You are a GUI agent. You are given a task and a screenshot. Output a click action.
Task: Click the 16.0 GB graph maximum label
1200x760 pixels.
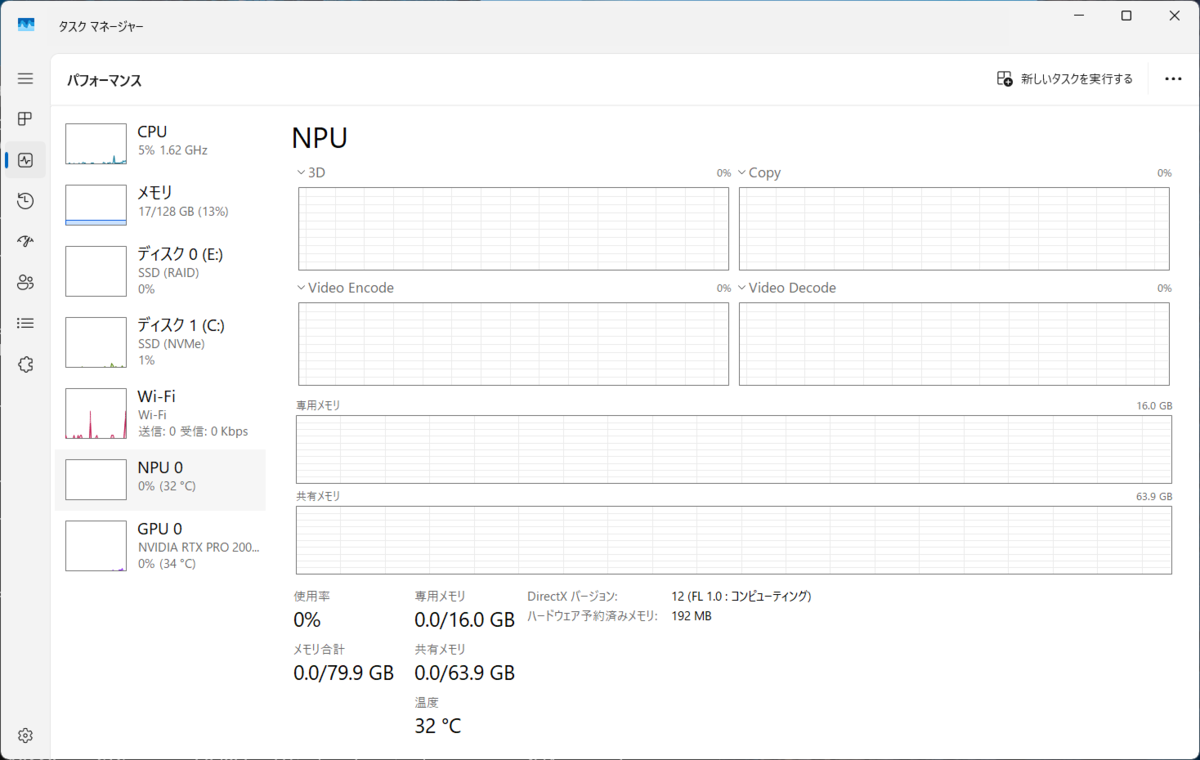1154,406
